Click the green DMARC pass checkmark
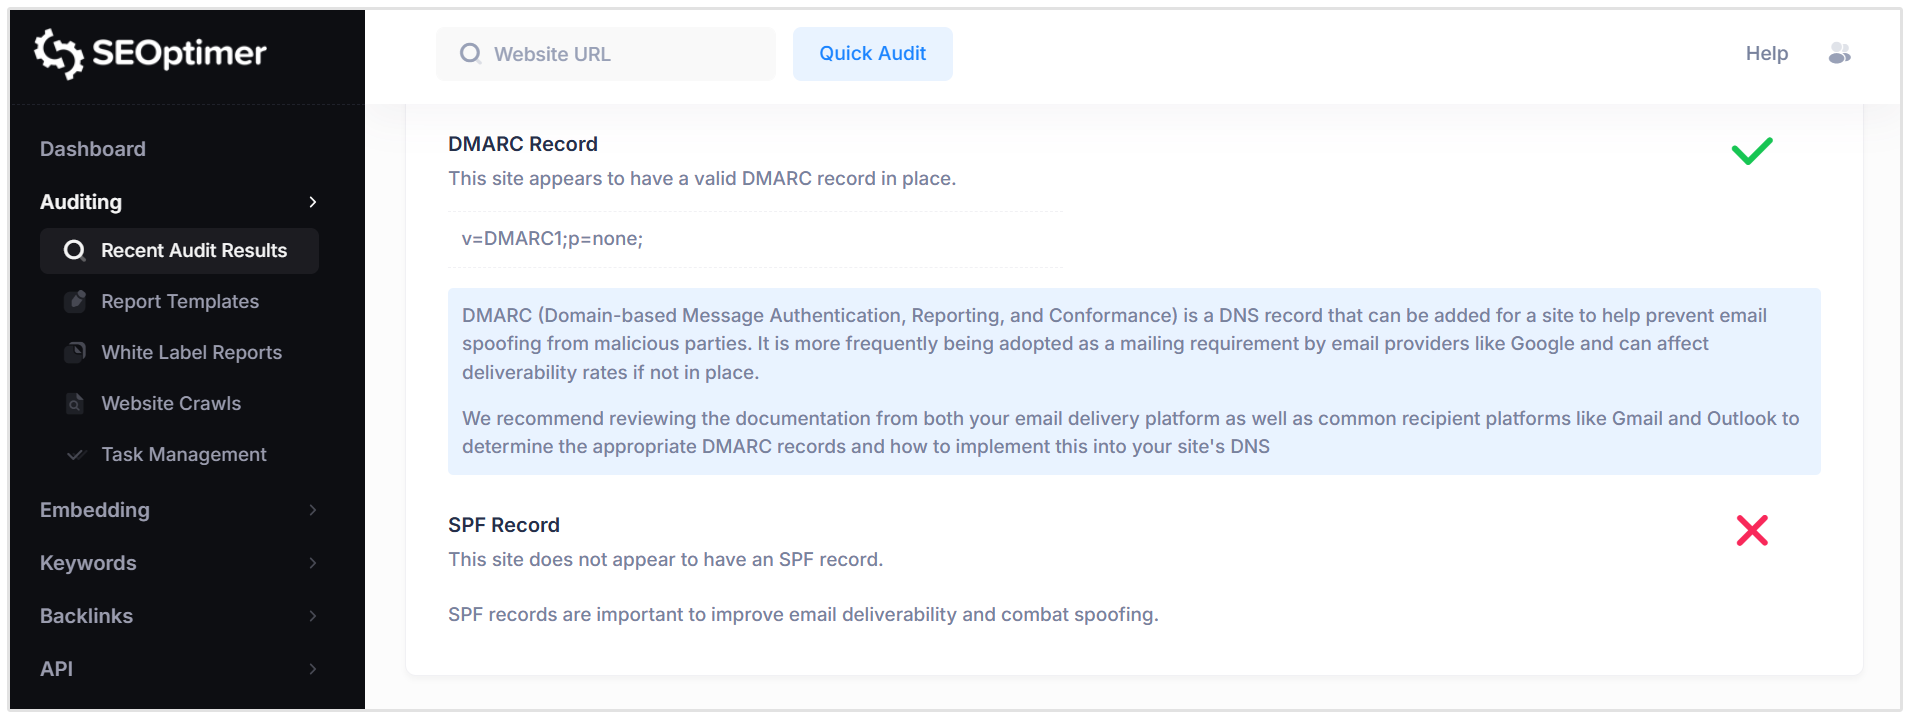Screen dimensions: 1910x720 pyautogui.click(x=1752, y=151)
